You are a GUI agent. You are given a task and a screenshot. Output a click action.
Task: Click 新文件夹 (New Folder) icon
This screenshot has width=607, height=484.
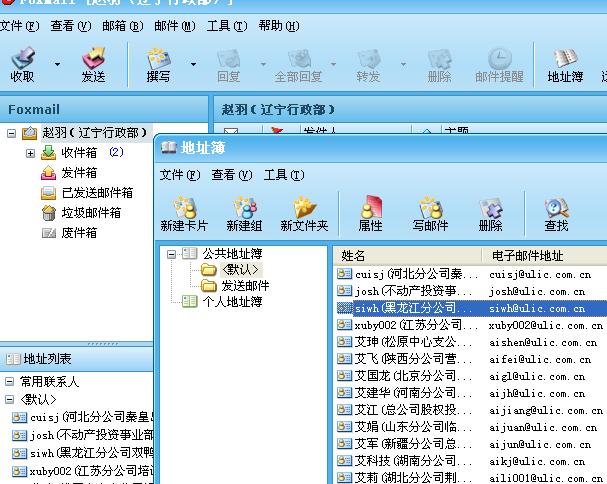pyautogui.click(x=304, y=213)
